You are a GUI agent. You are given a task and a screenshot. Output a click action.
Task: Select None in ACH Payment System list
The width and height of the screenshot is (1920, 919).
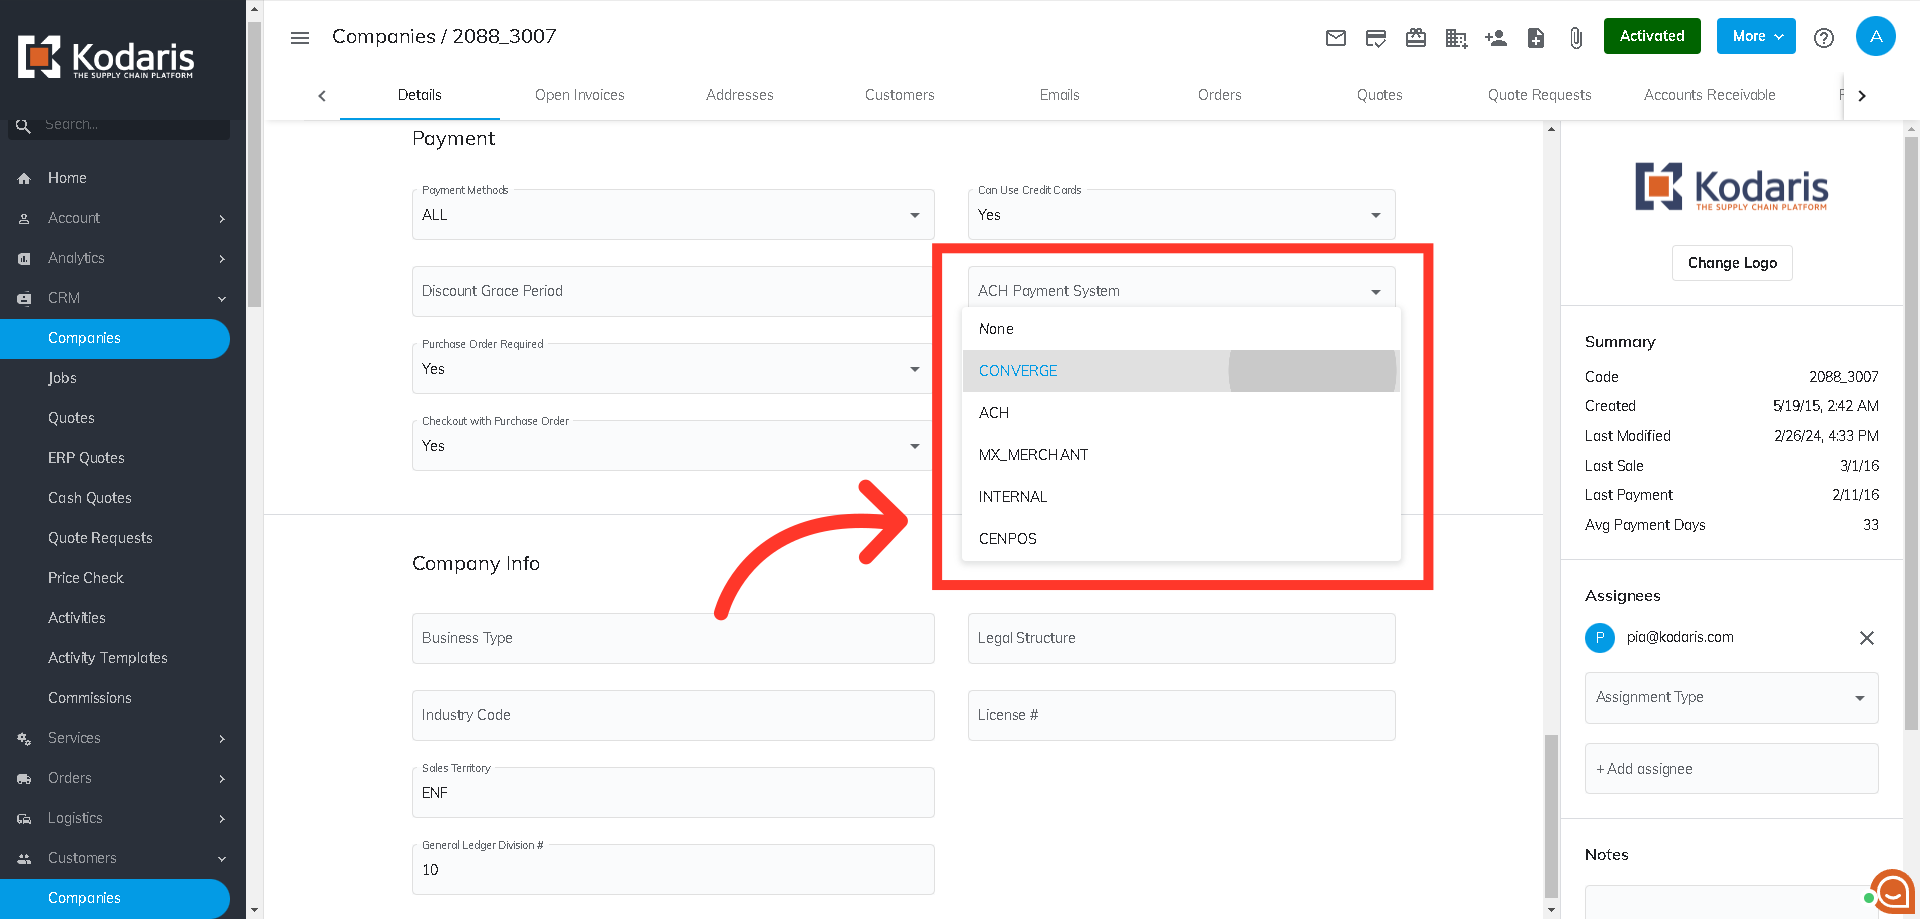pos(1181,329)
